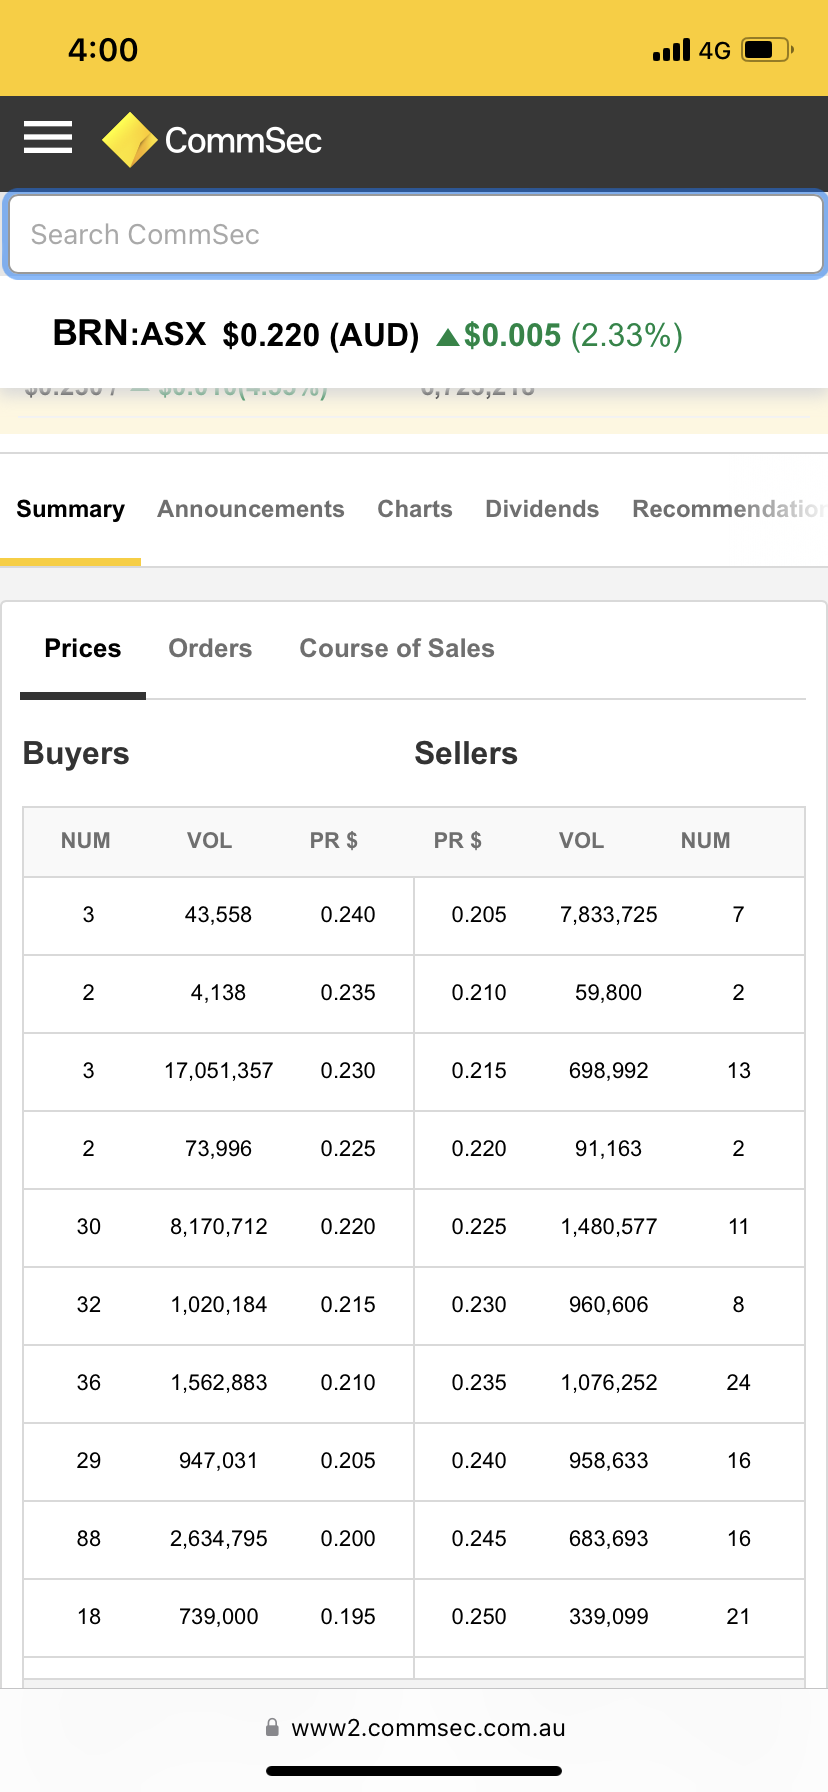Select the Prices sub-tab

coord(83,648)
